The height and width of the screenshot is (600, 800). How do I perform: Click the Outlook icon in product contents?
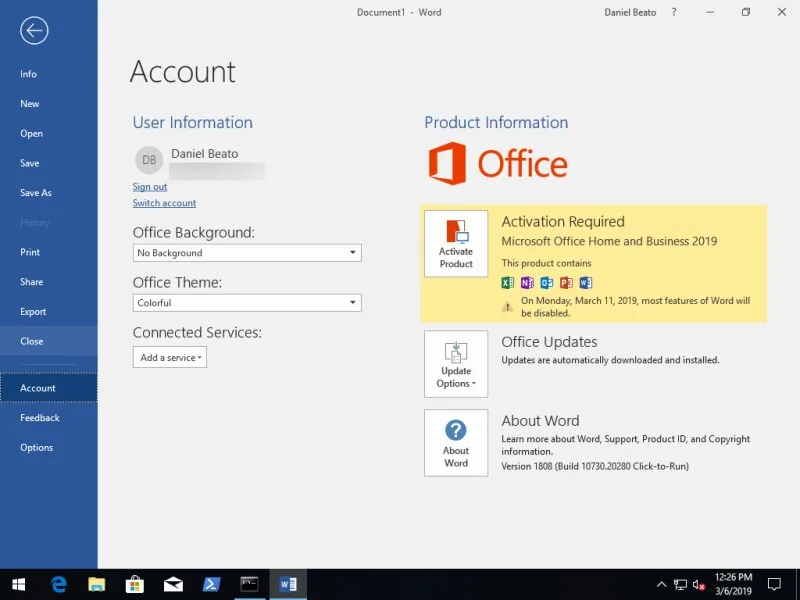[546, 282]
